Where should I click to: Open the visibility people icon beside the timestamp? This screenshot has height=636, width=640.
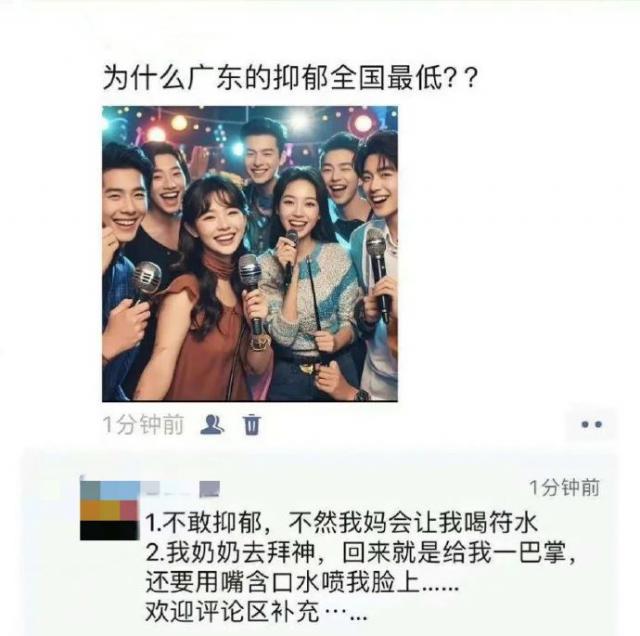click(x=212, y=424)
